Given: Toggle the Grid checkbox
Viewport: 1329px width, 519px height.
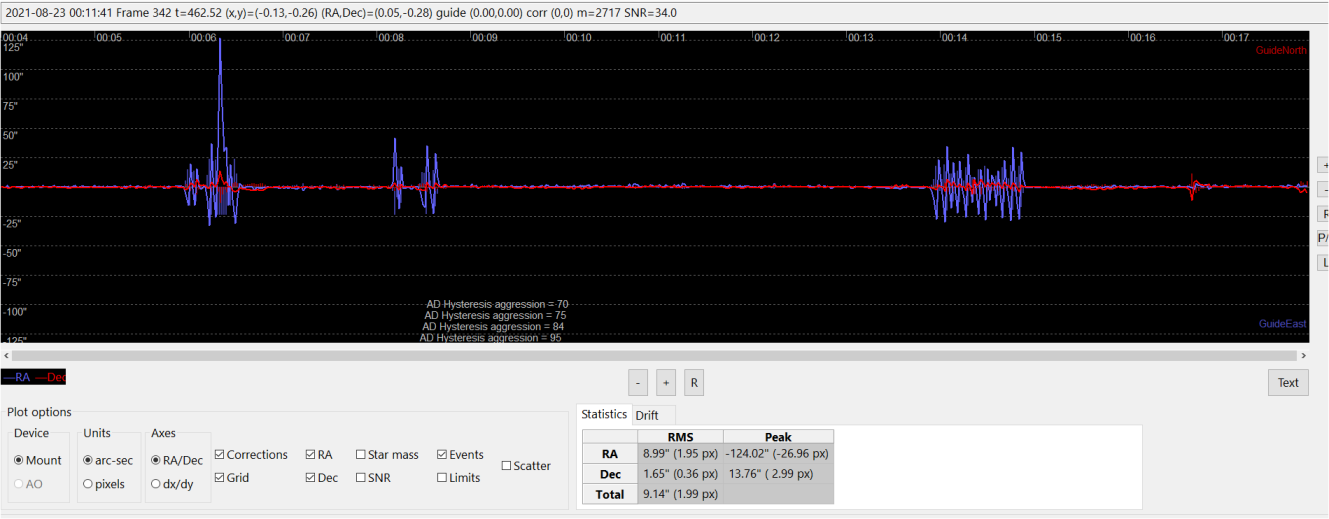Looking at the screenshot, I should (x=232, y=477).
